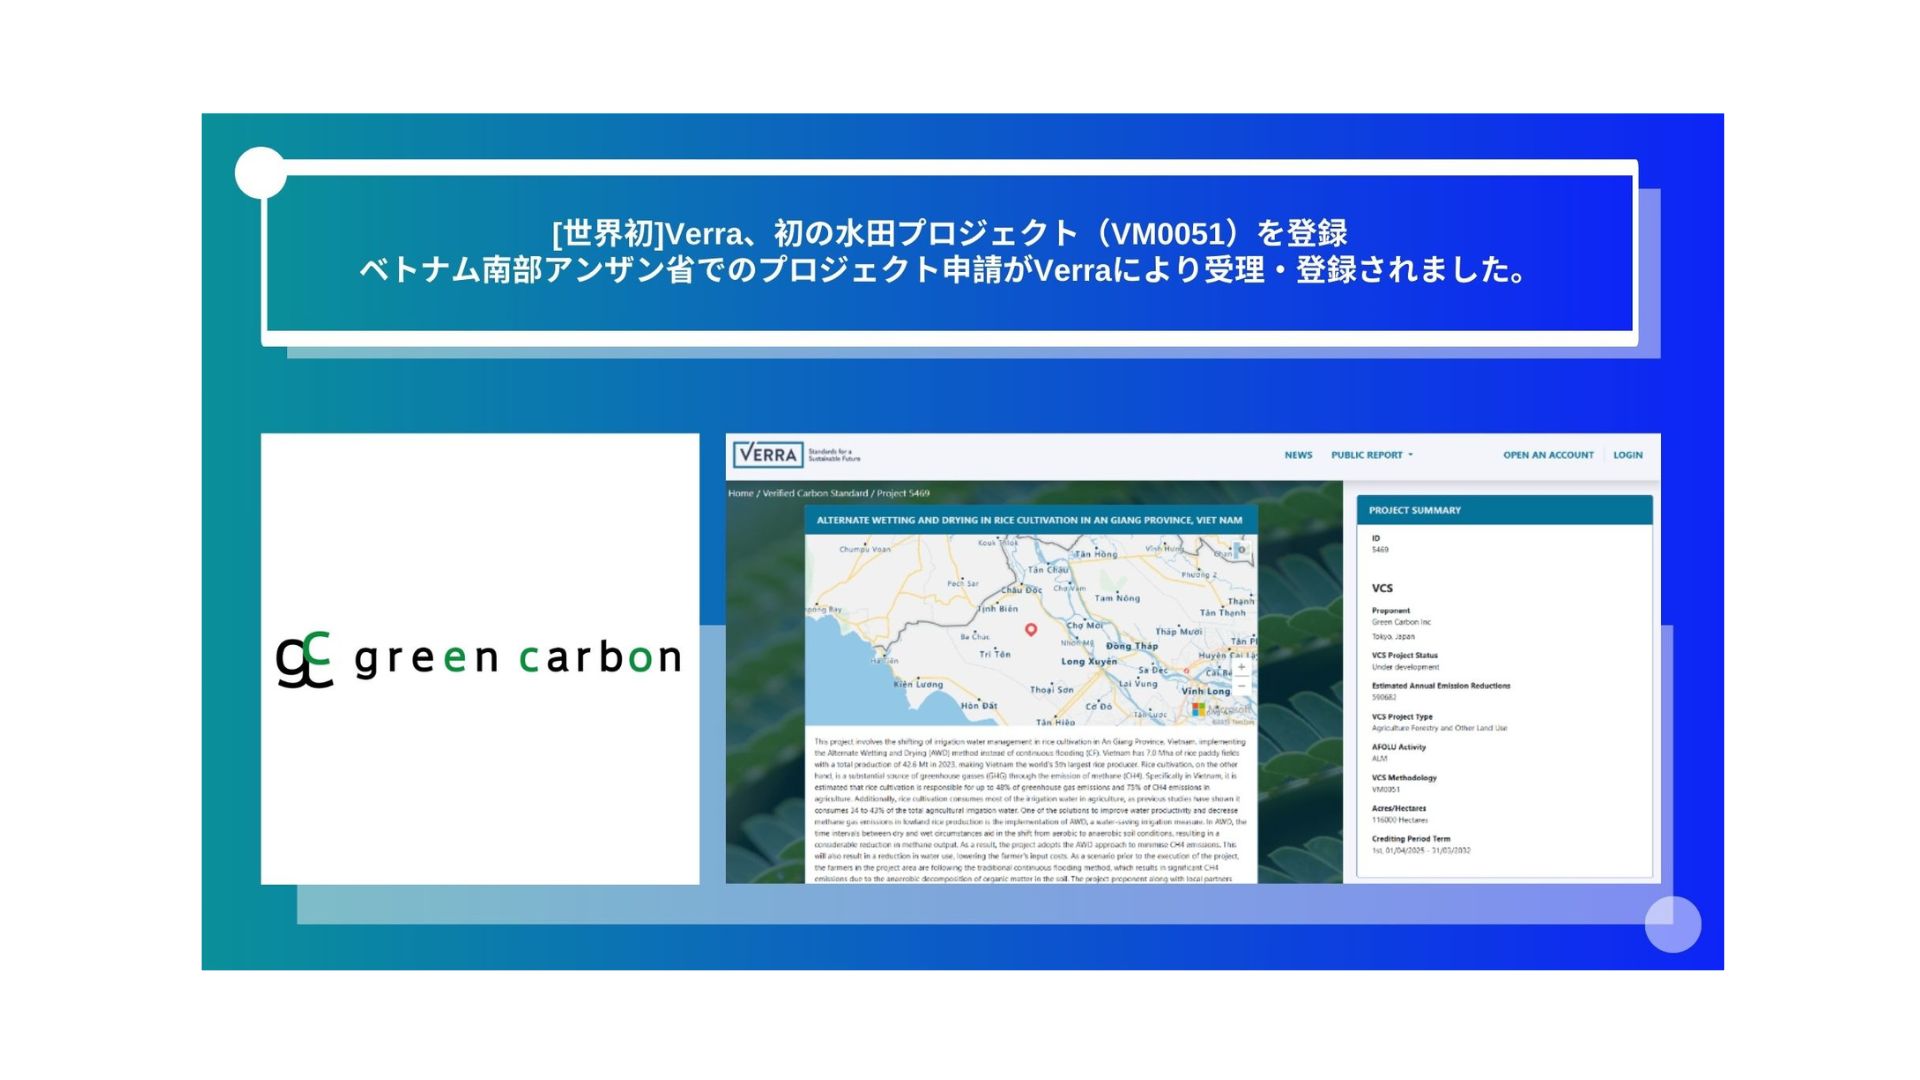
Task: Zoom in on the map with the plus control
Action: 1241,667
